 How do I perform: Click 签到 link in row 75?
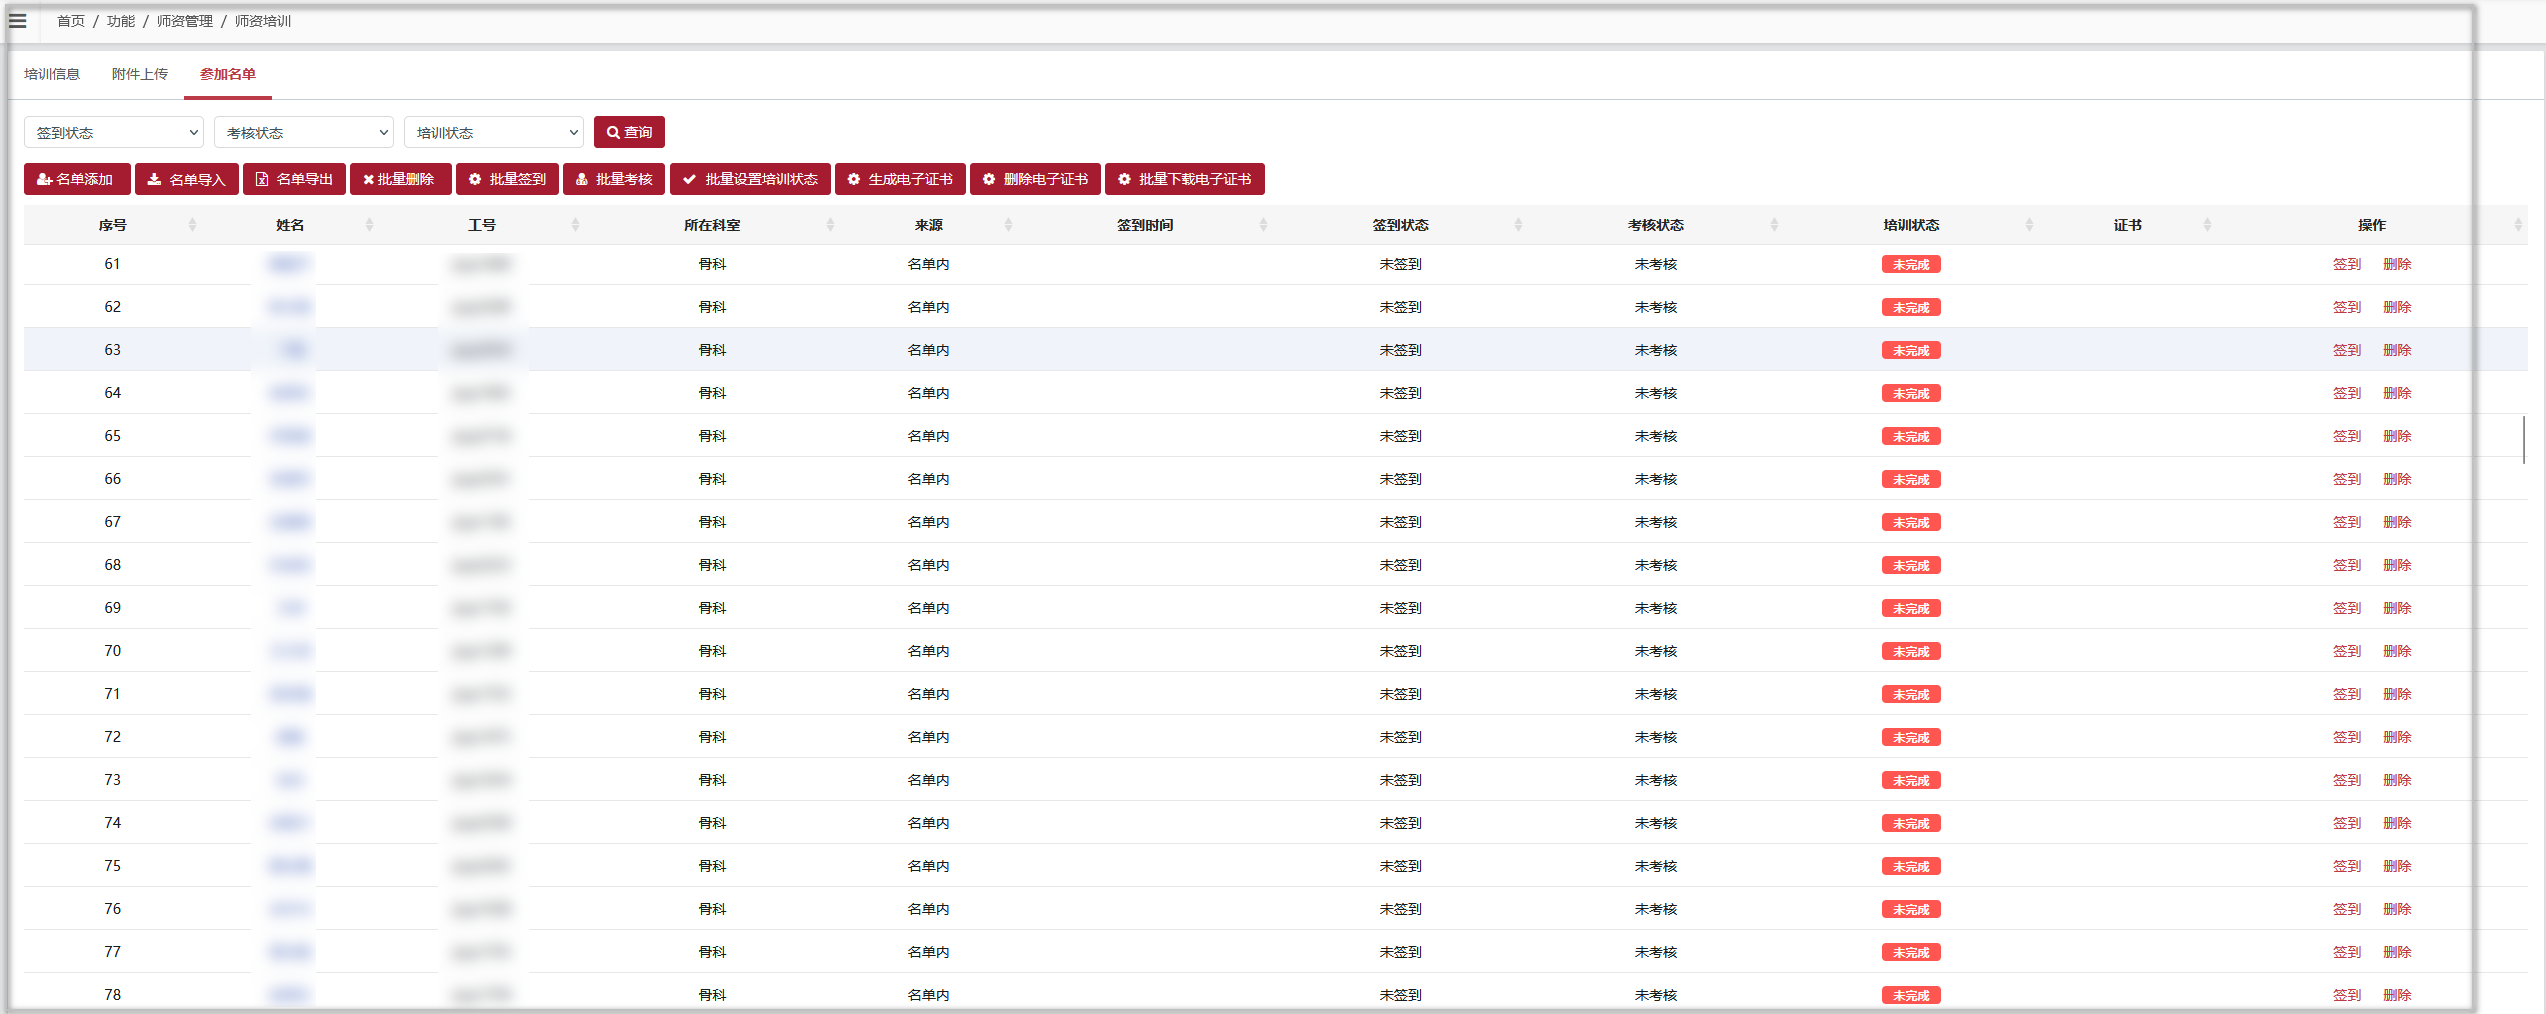point(2346,866)
